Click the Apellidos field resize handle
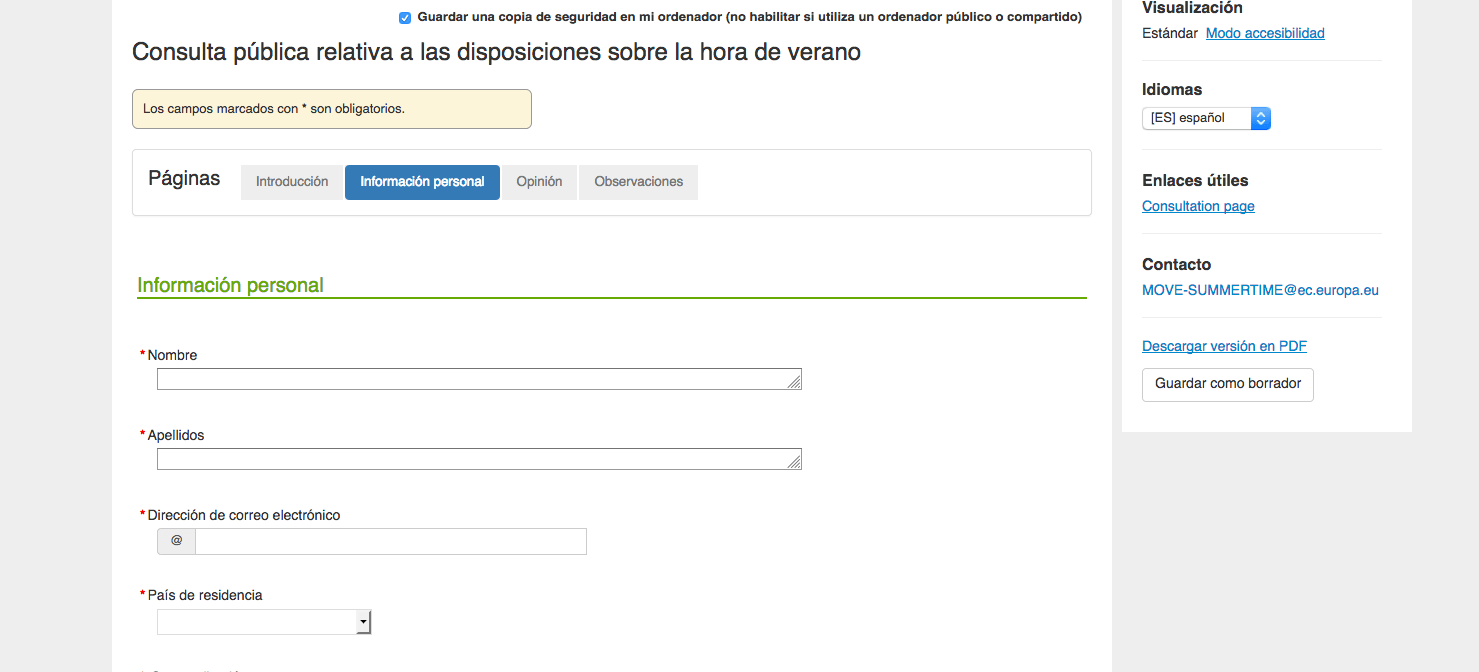 [x=794, y=462]
